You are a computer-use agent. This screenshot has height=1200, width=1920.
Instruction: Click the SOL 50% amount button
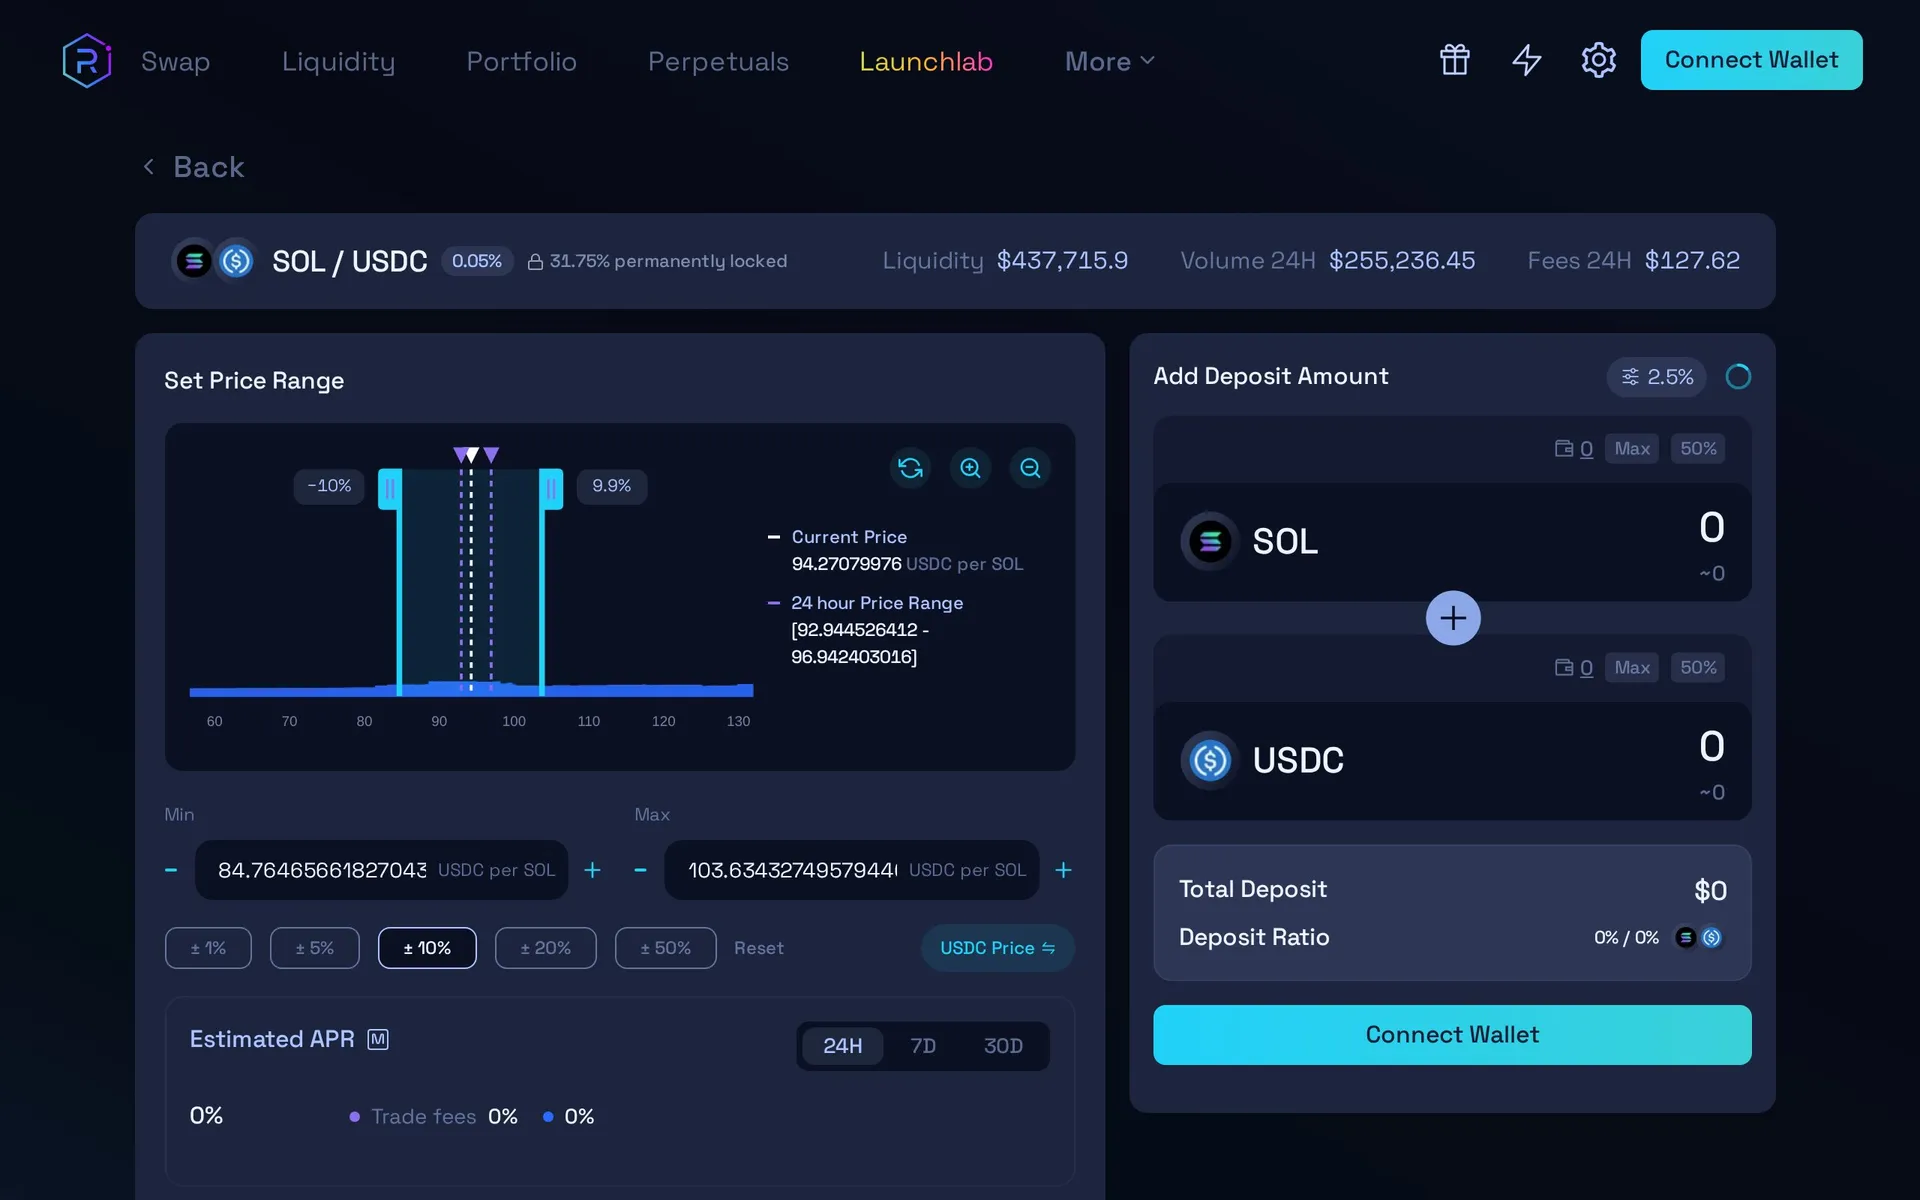point(1697,449)
